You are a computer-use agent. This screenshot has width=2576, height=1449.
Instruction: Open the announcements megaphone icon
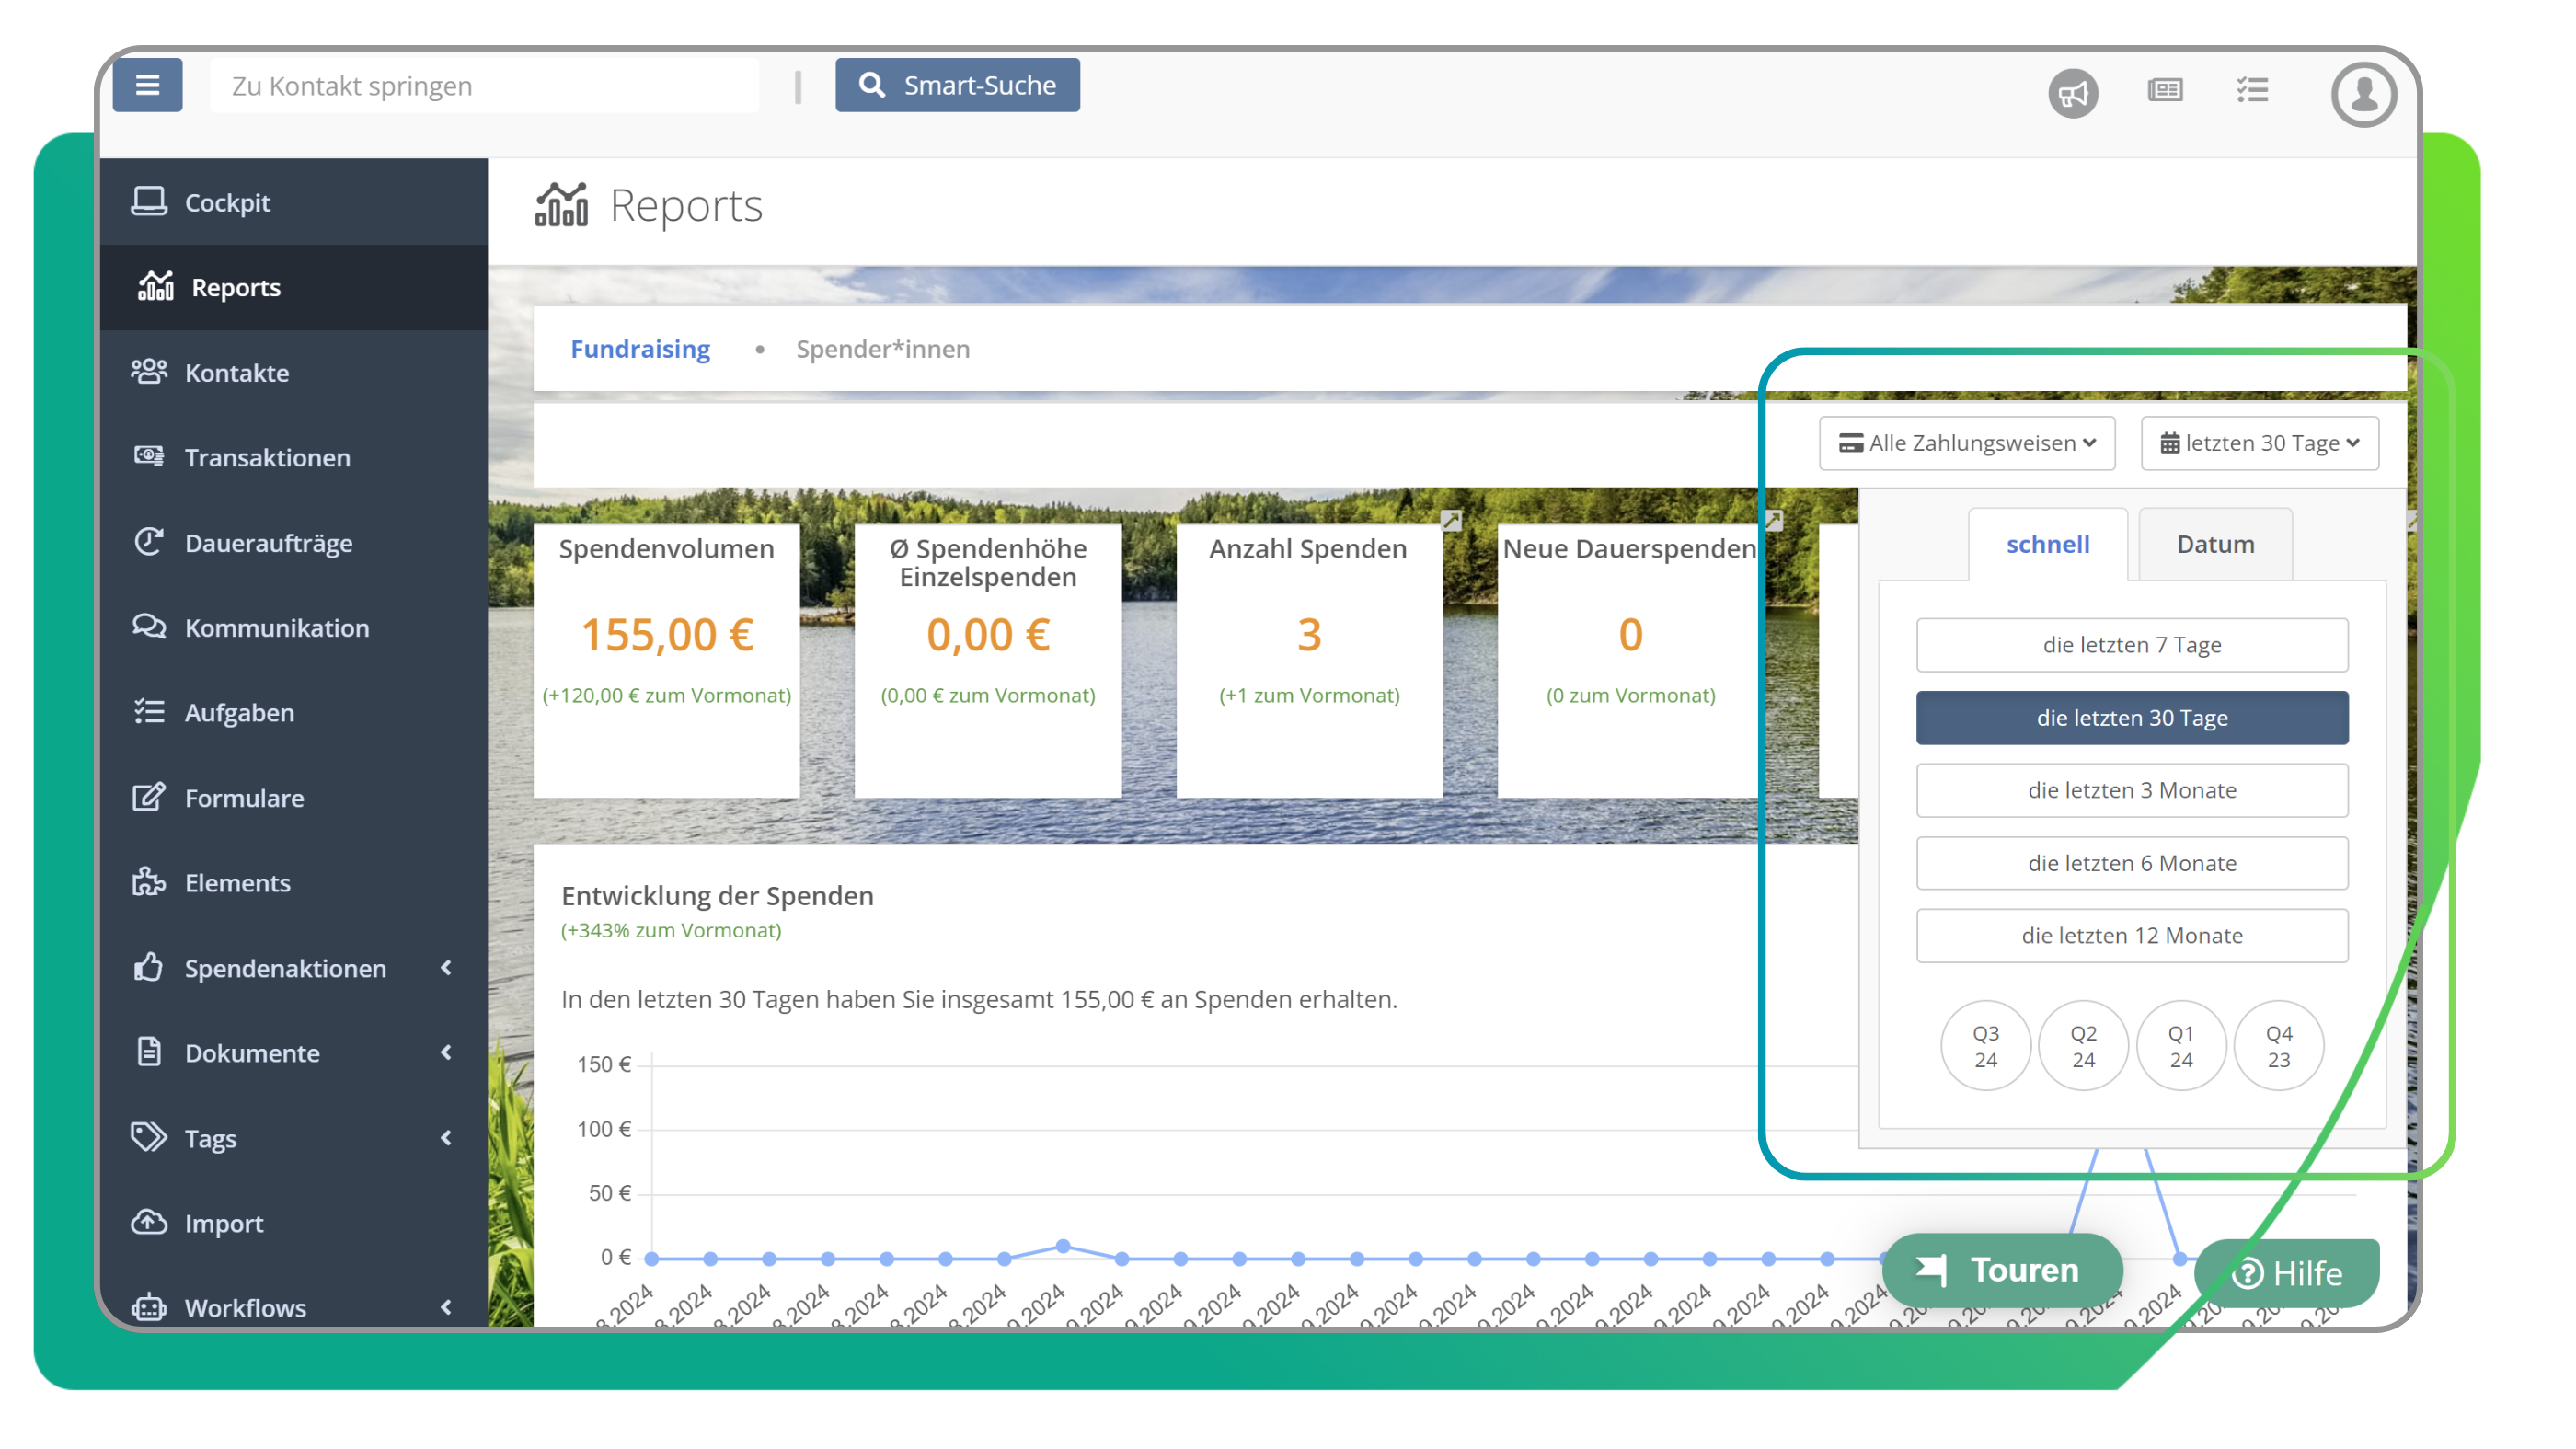click(2074, 92)
